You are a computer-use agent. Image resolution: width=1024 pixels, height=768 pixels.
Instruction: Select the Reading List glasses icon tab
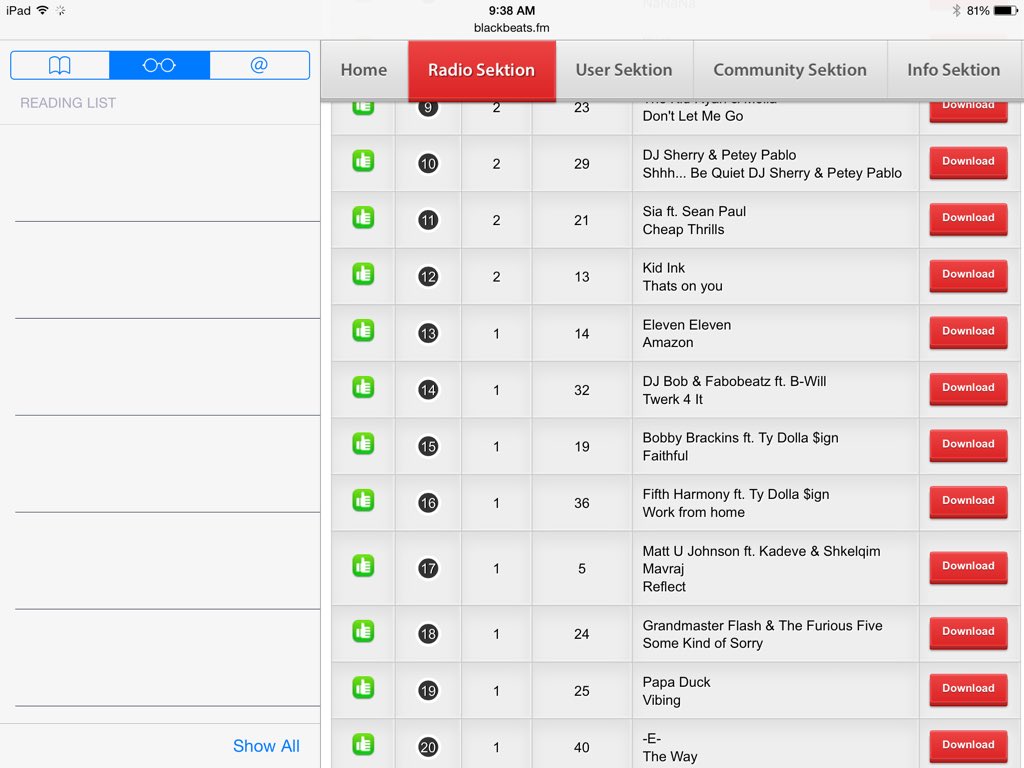[159, 65]
